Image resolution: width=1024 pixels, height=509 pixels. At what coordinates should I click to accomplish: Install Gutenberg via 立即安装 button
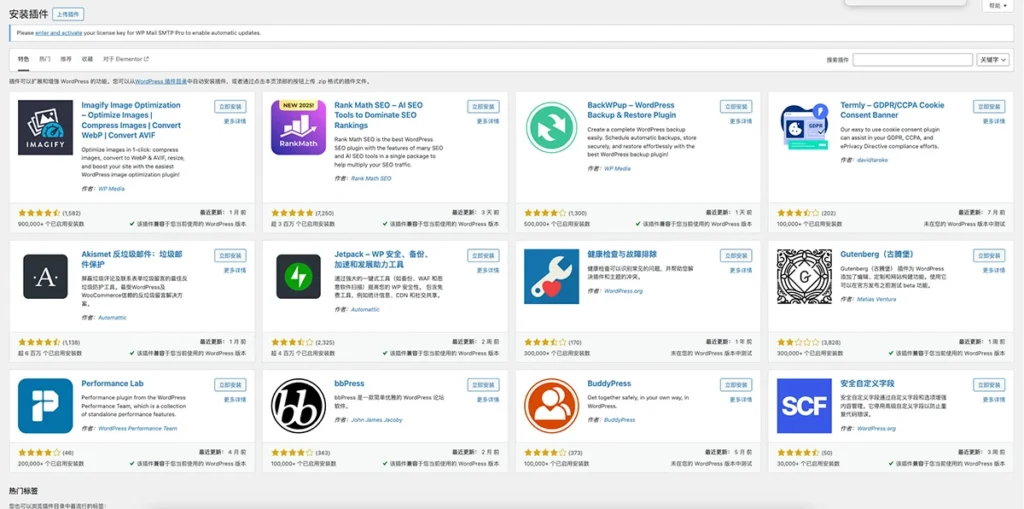[x=989, y=255]
